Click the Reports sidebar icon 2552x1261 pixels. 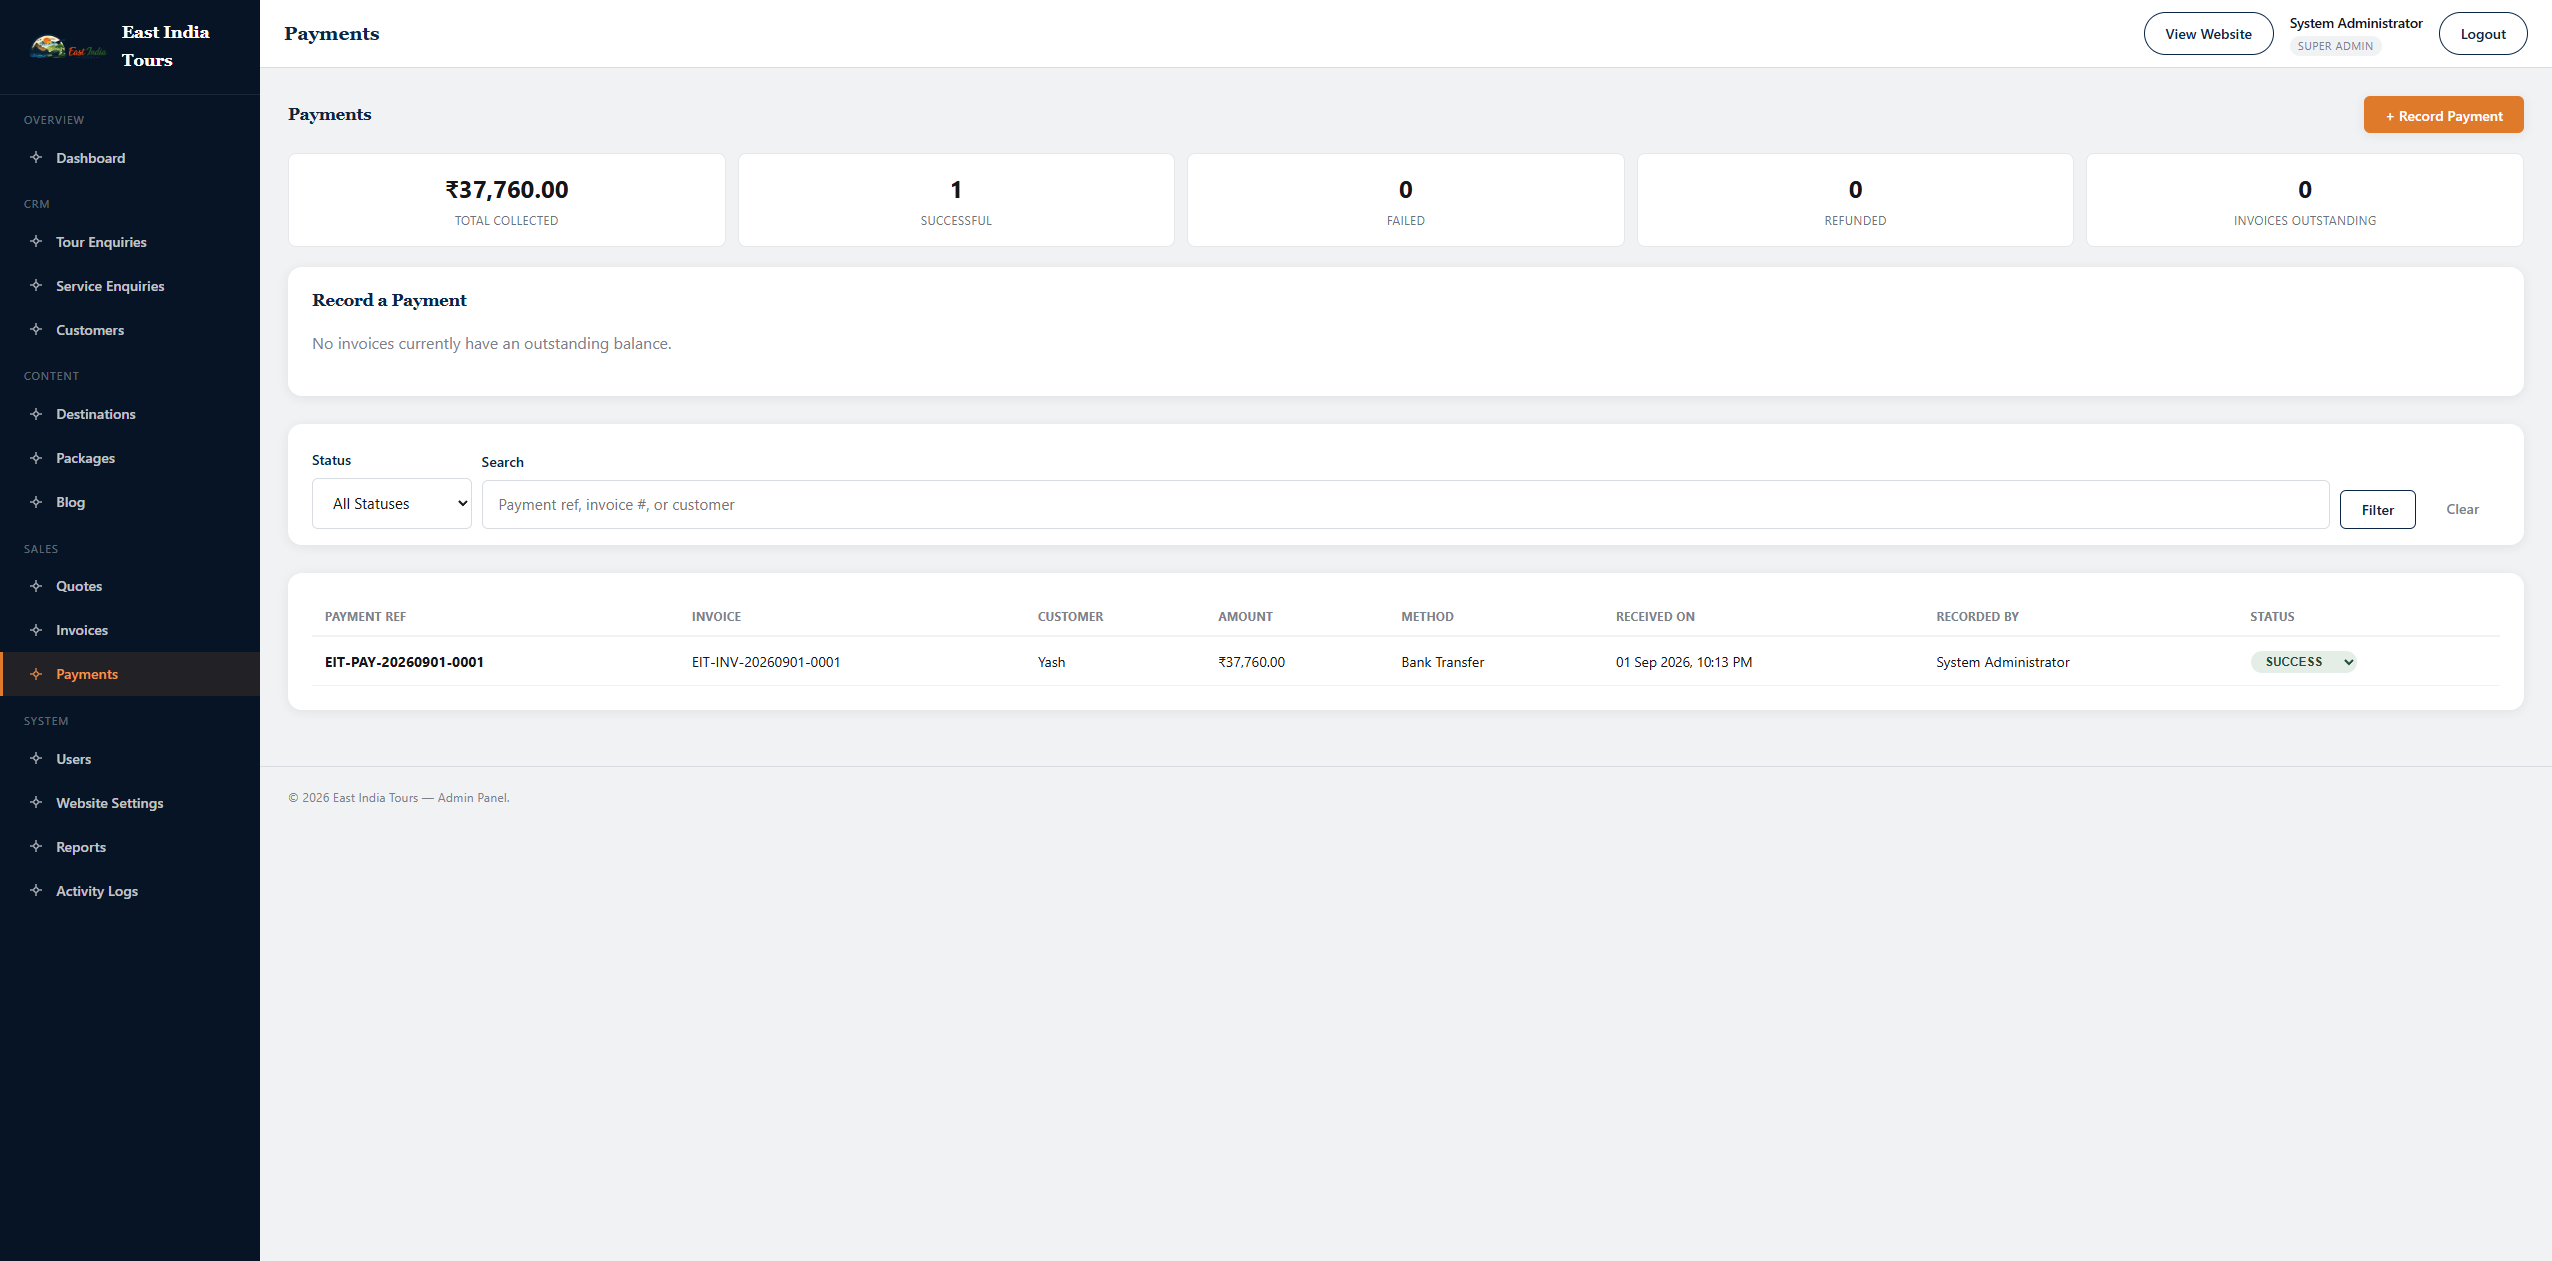coord(36,846)
